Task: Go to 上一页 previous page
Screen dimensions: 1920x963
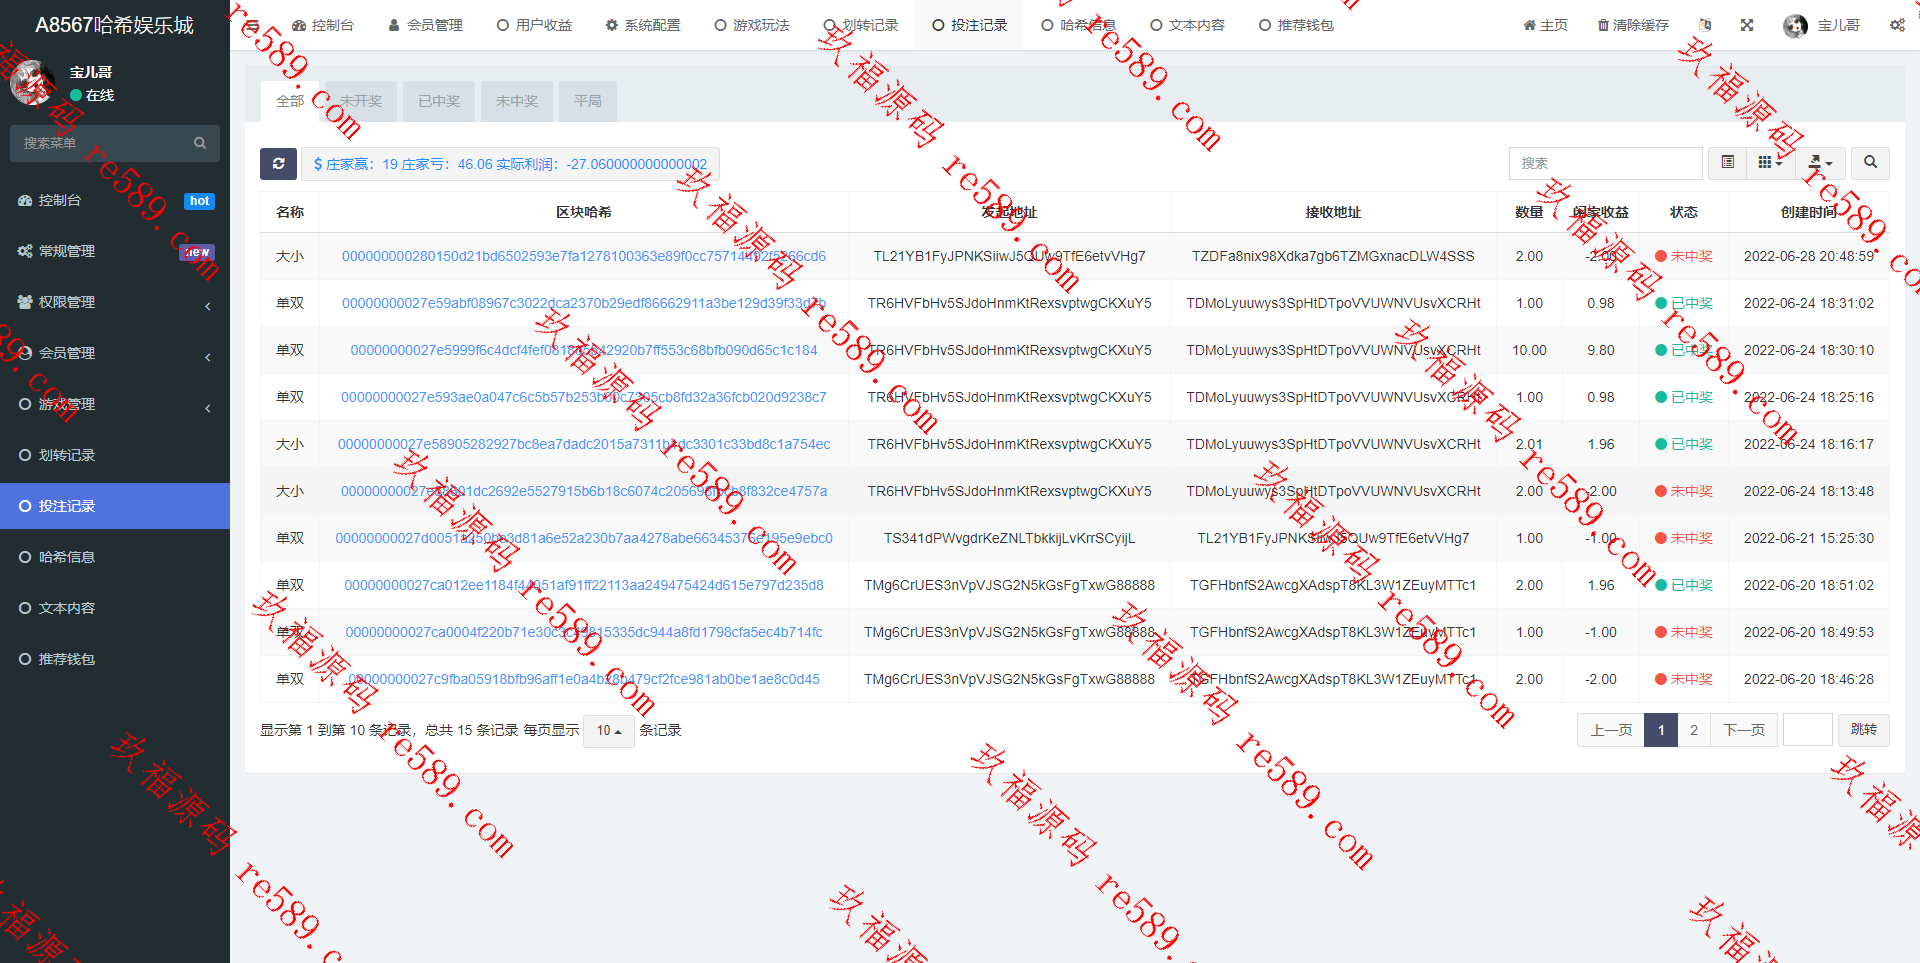Action: (1611, 730)
